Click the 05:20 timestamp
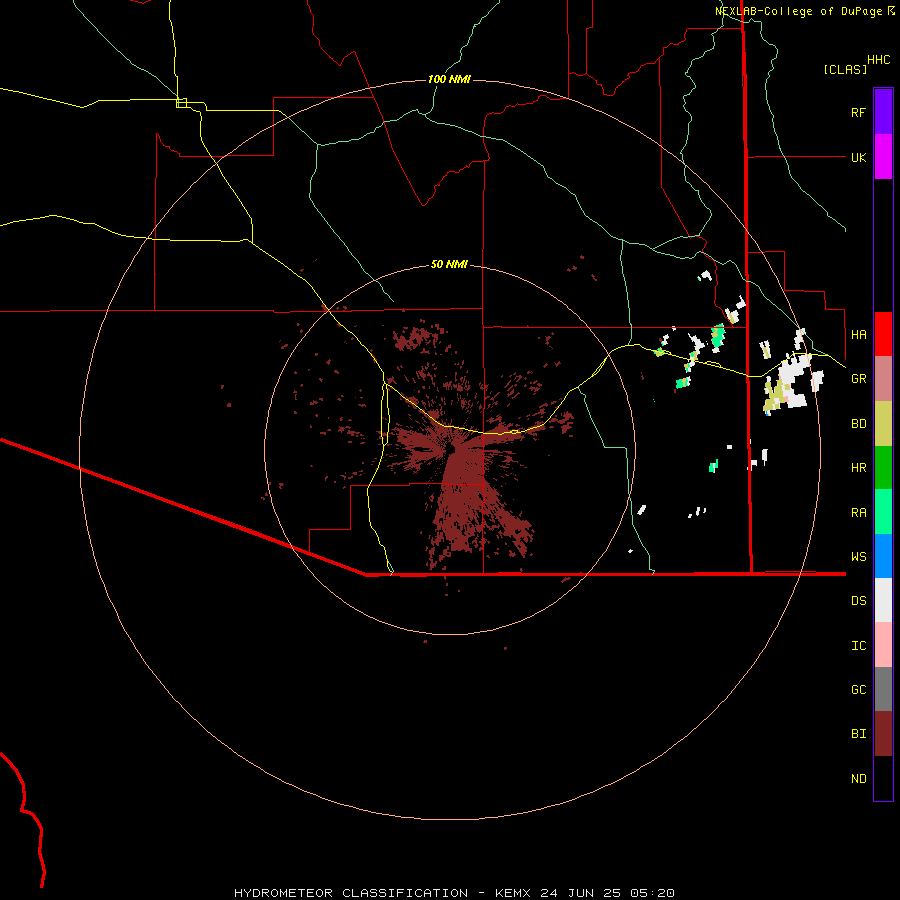The image size is (900, 900). [652, 893]
